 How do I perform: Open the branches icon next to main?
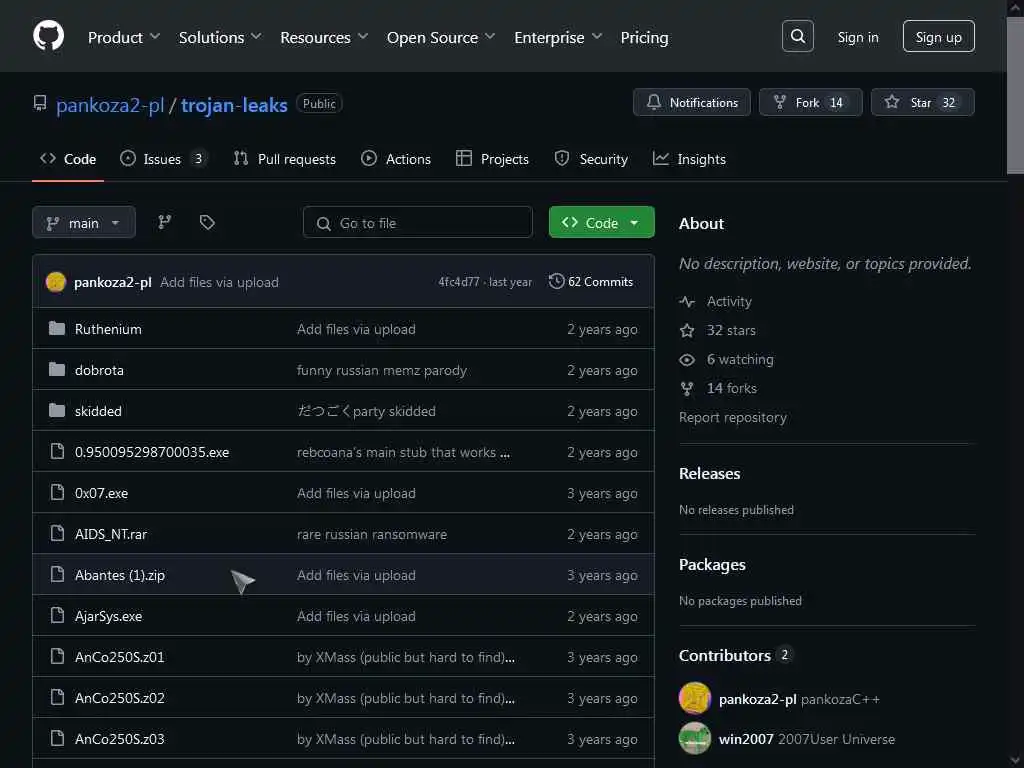(x=165, y=222)
